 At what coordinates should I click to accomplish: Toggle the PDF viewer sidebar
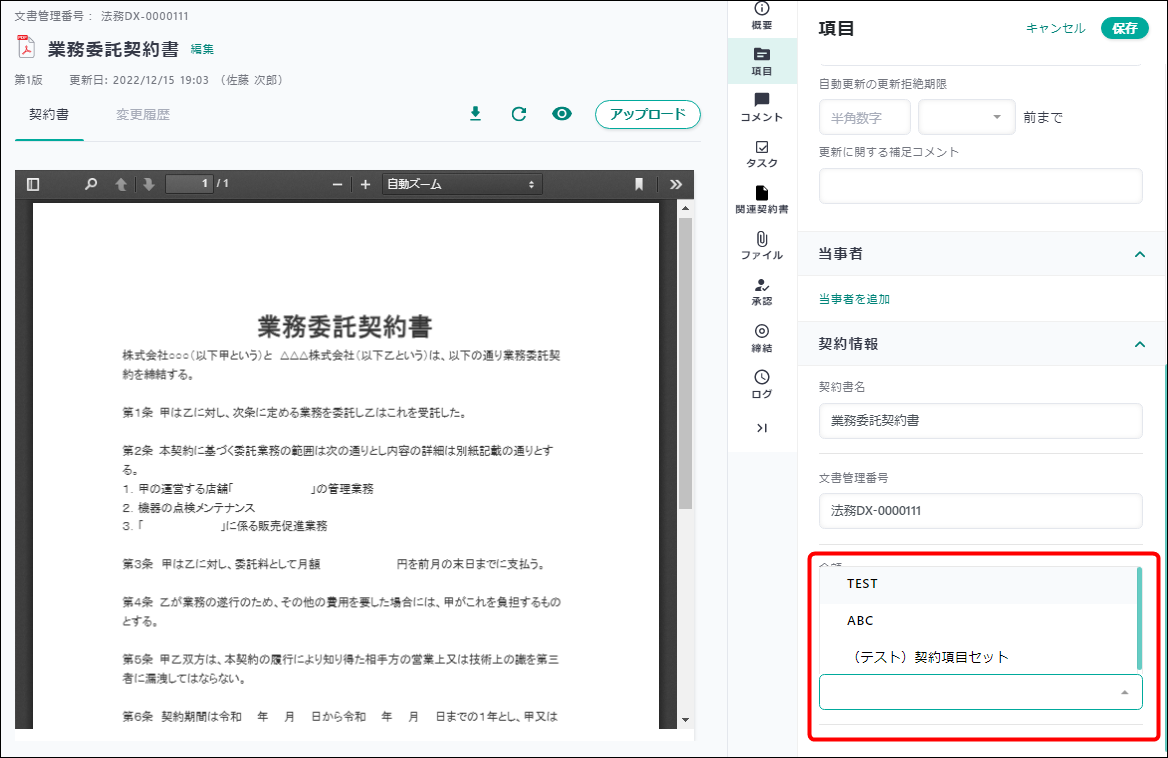coord(33,184)
